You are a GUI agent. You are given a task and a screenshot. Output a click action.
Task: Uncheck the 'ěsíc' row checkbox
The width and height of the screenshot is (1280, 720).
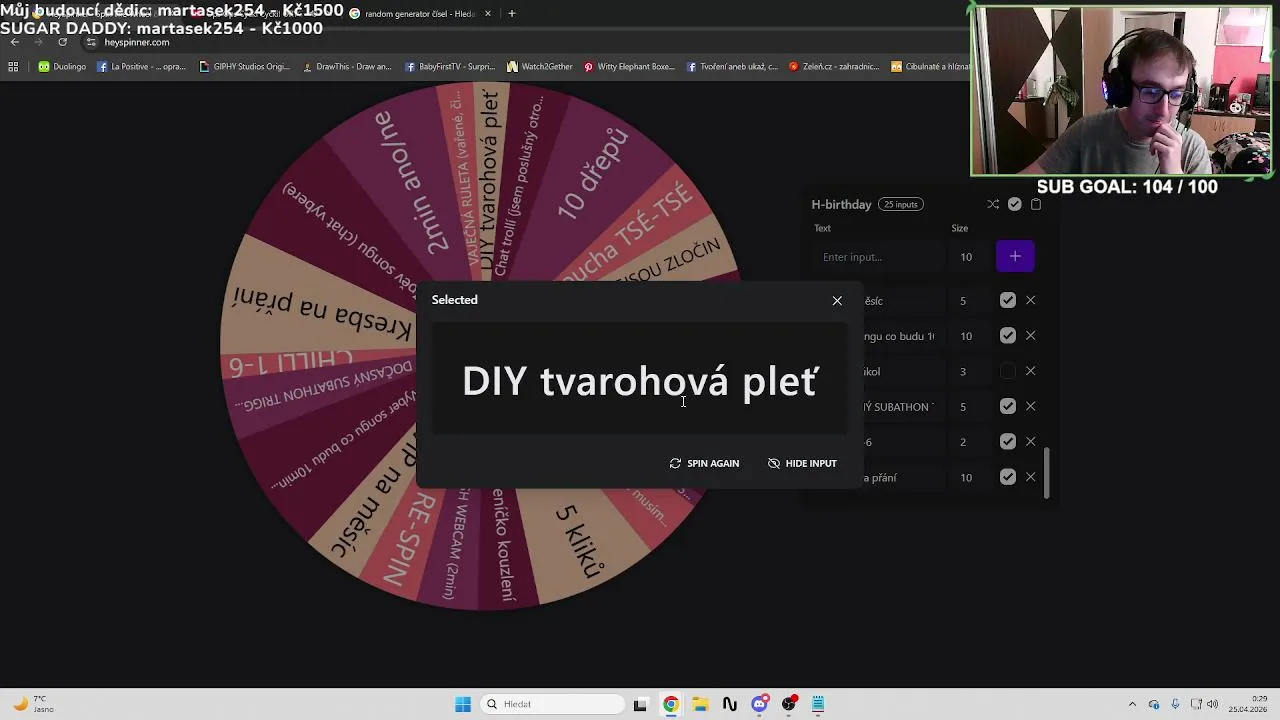(x=1007, y=300)
